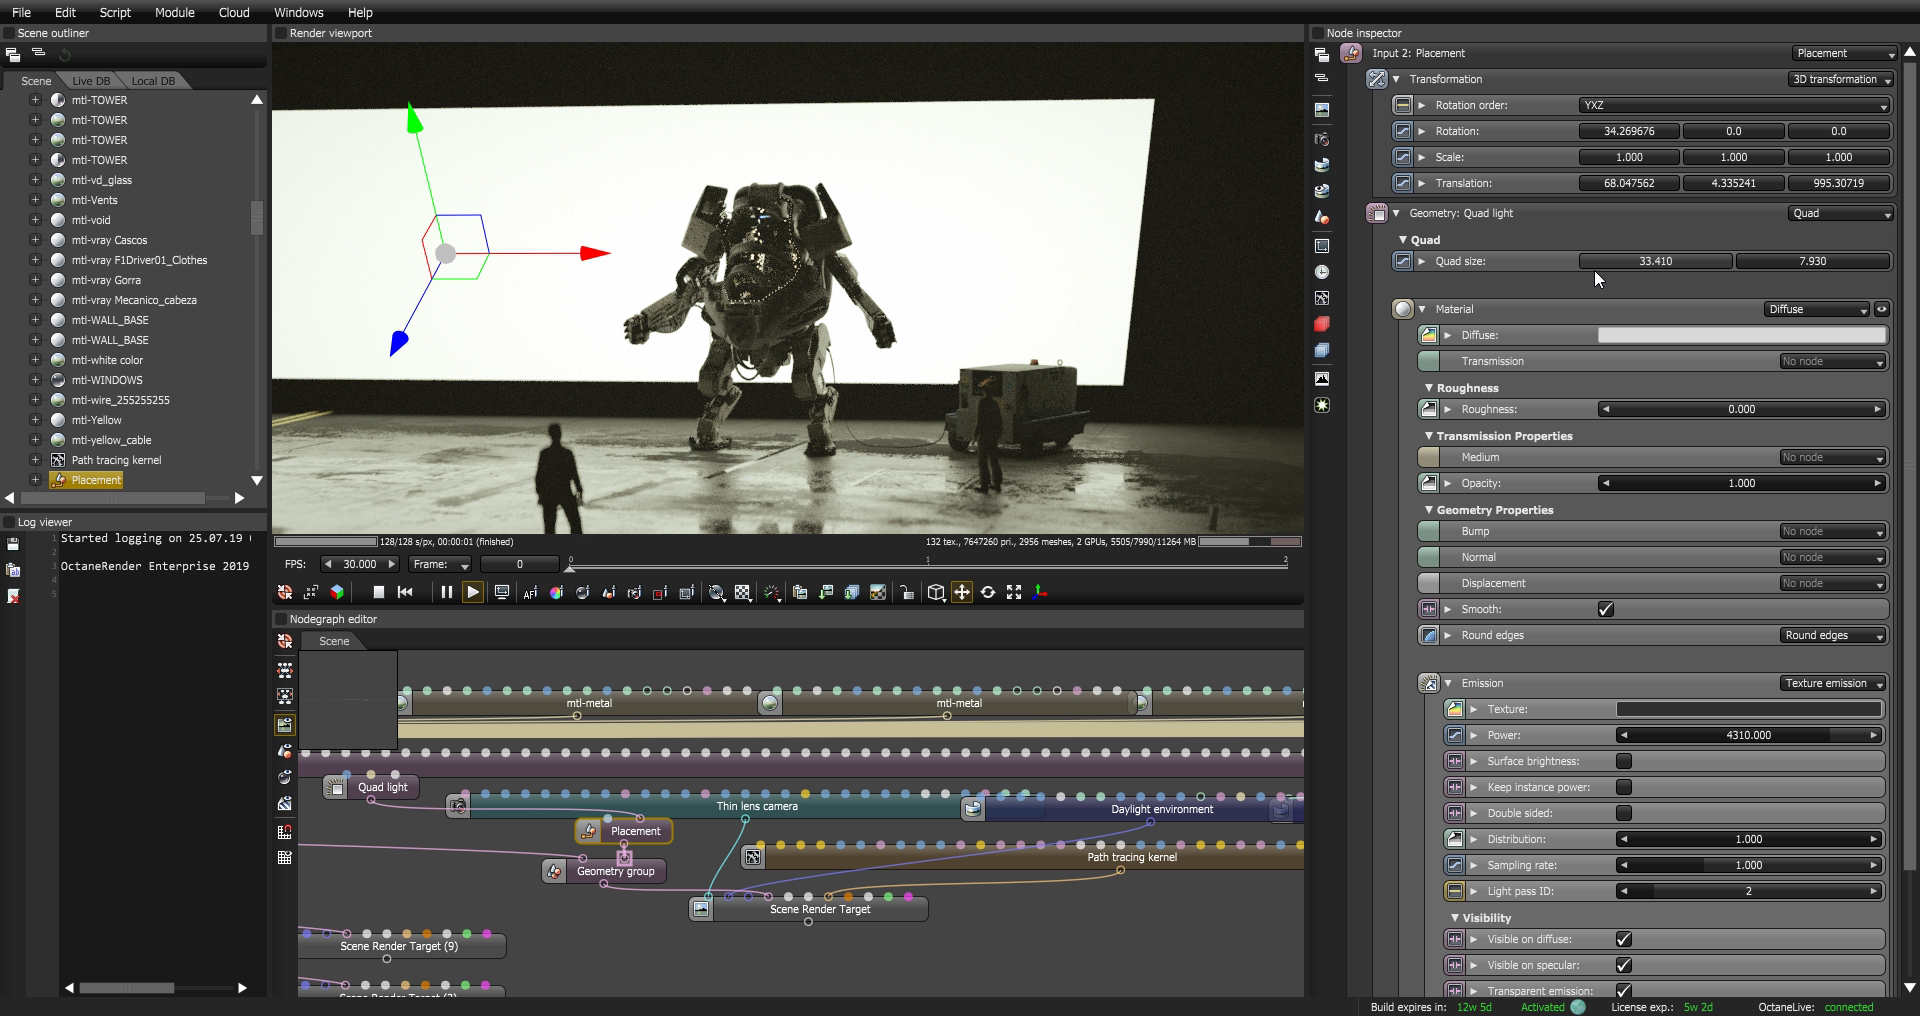
Task: Click the Path tracing kernel node
Action: click(x=1131, y=857)
